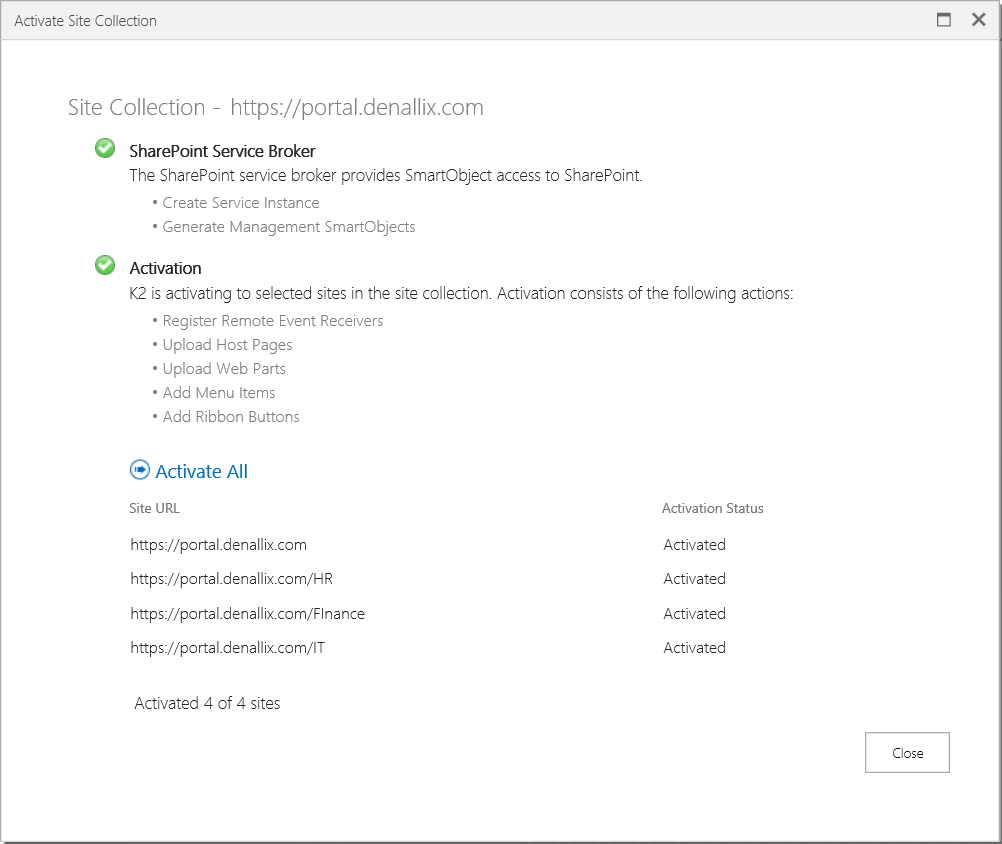1002x844 pixels.
Task: Click the Site URL column header
Action: [155, 509]
